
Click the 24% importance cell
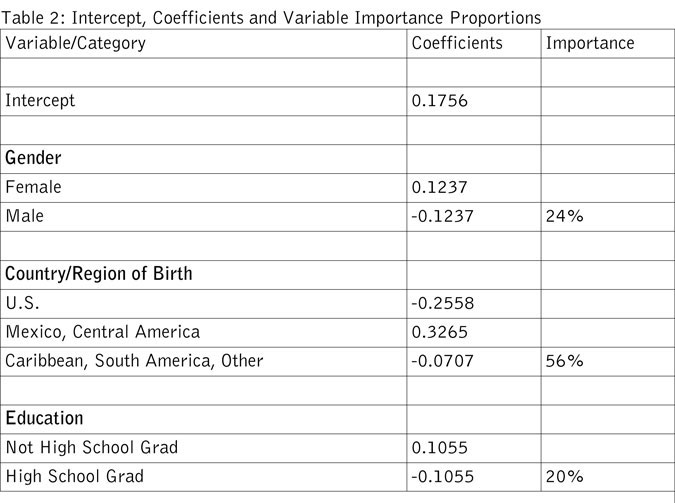pyautogui.click(x=564, y=216)
